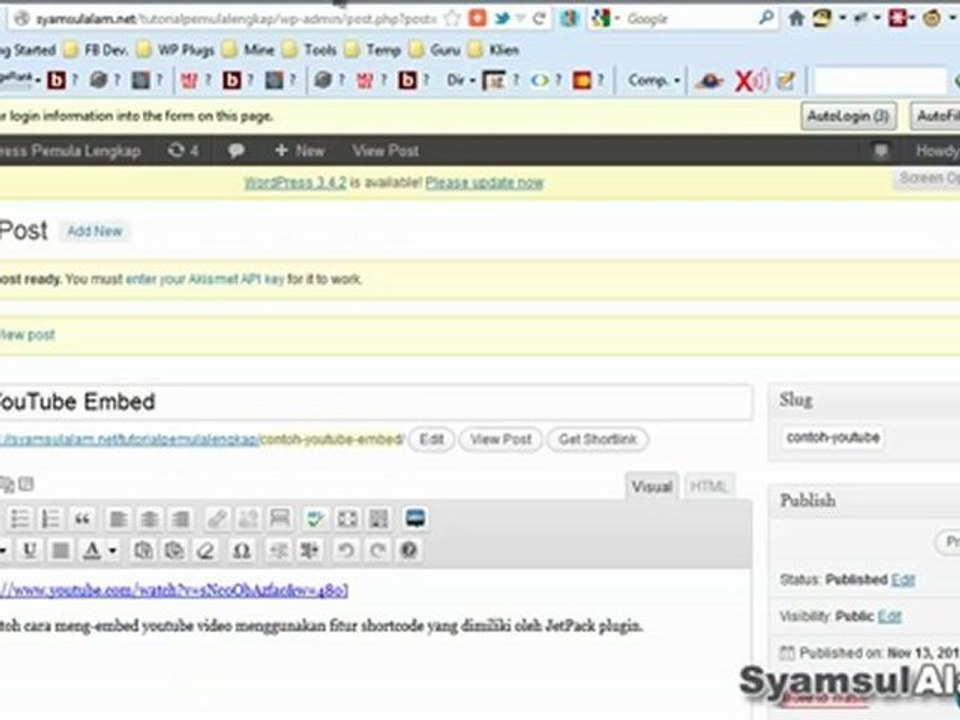Image resolution: width=960 pixels, height=720 pixels.
Task: Click the red X toolbar icon
Action: pos(743,80)
